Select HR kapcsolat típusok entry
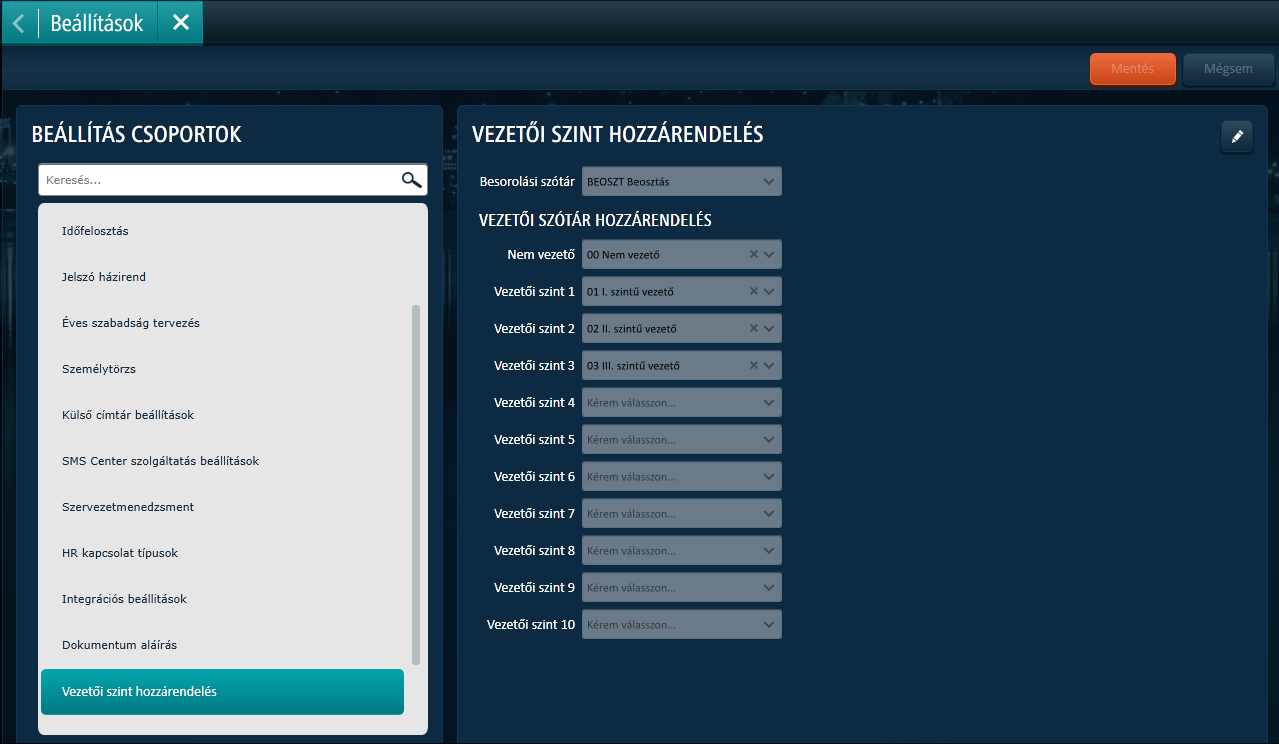Screen dimensions: 1279x744 [x=222, y=553]
